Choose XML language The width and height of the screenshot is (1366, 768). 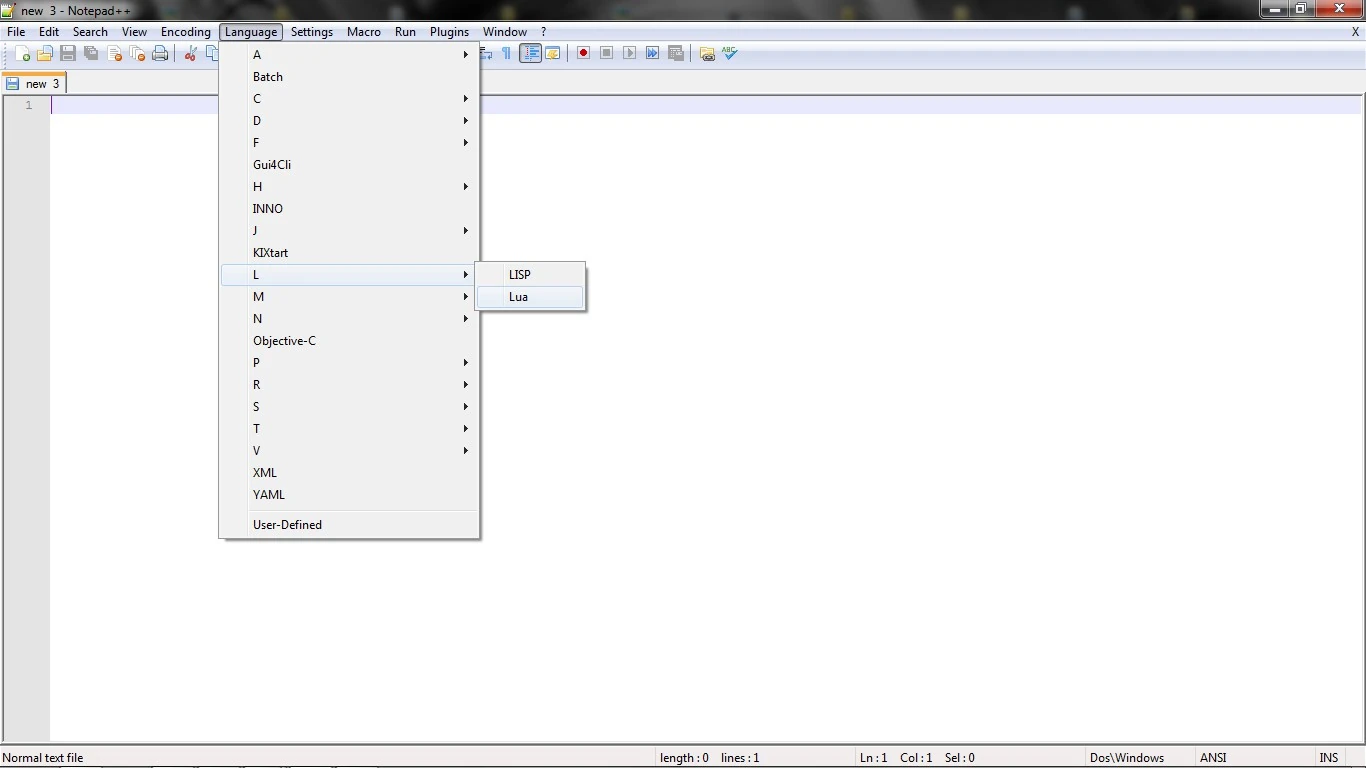click(x=350, y=473)
